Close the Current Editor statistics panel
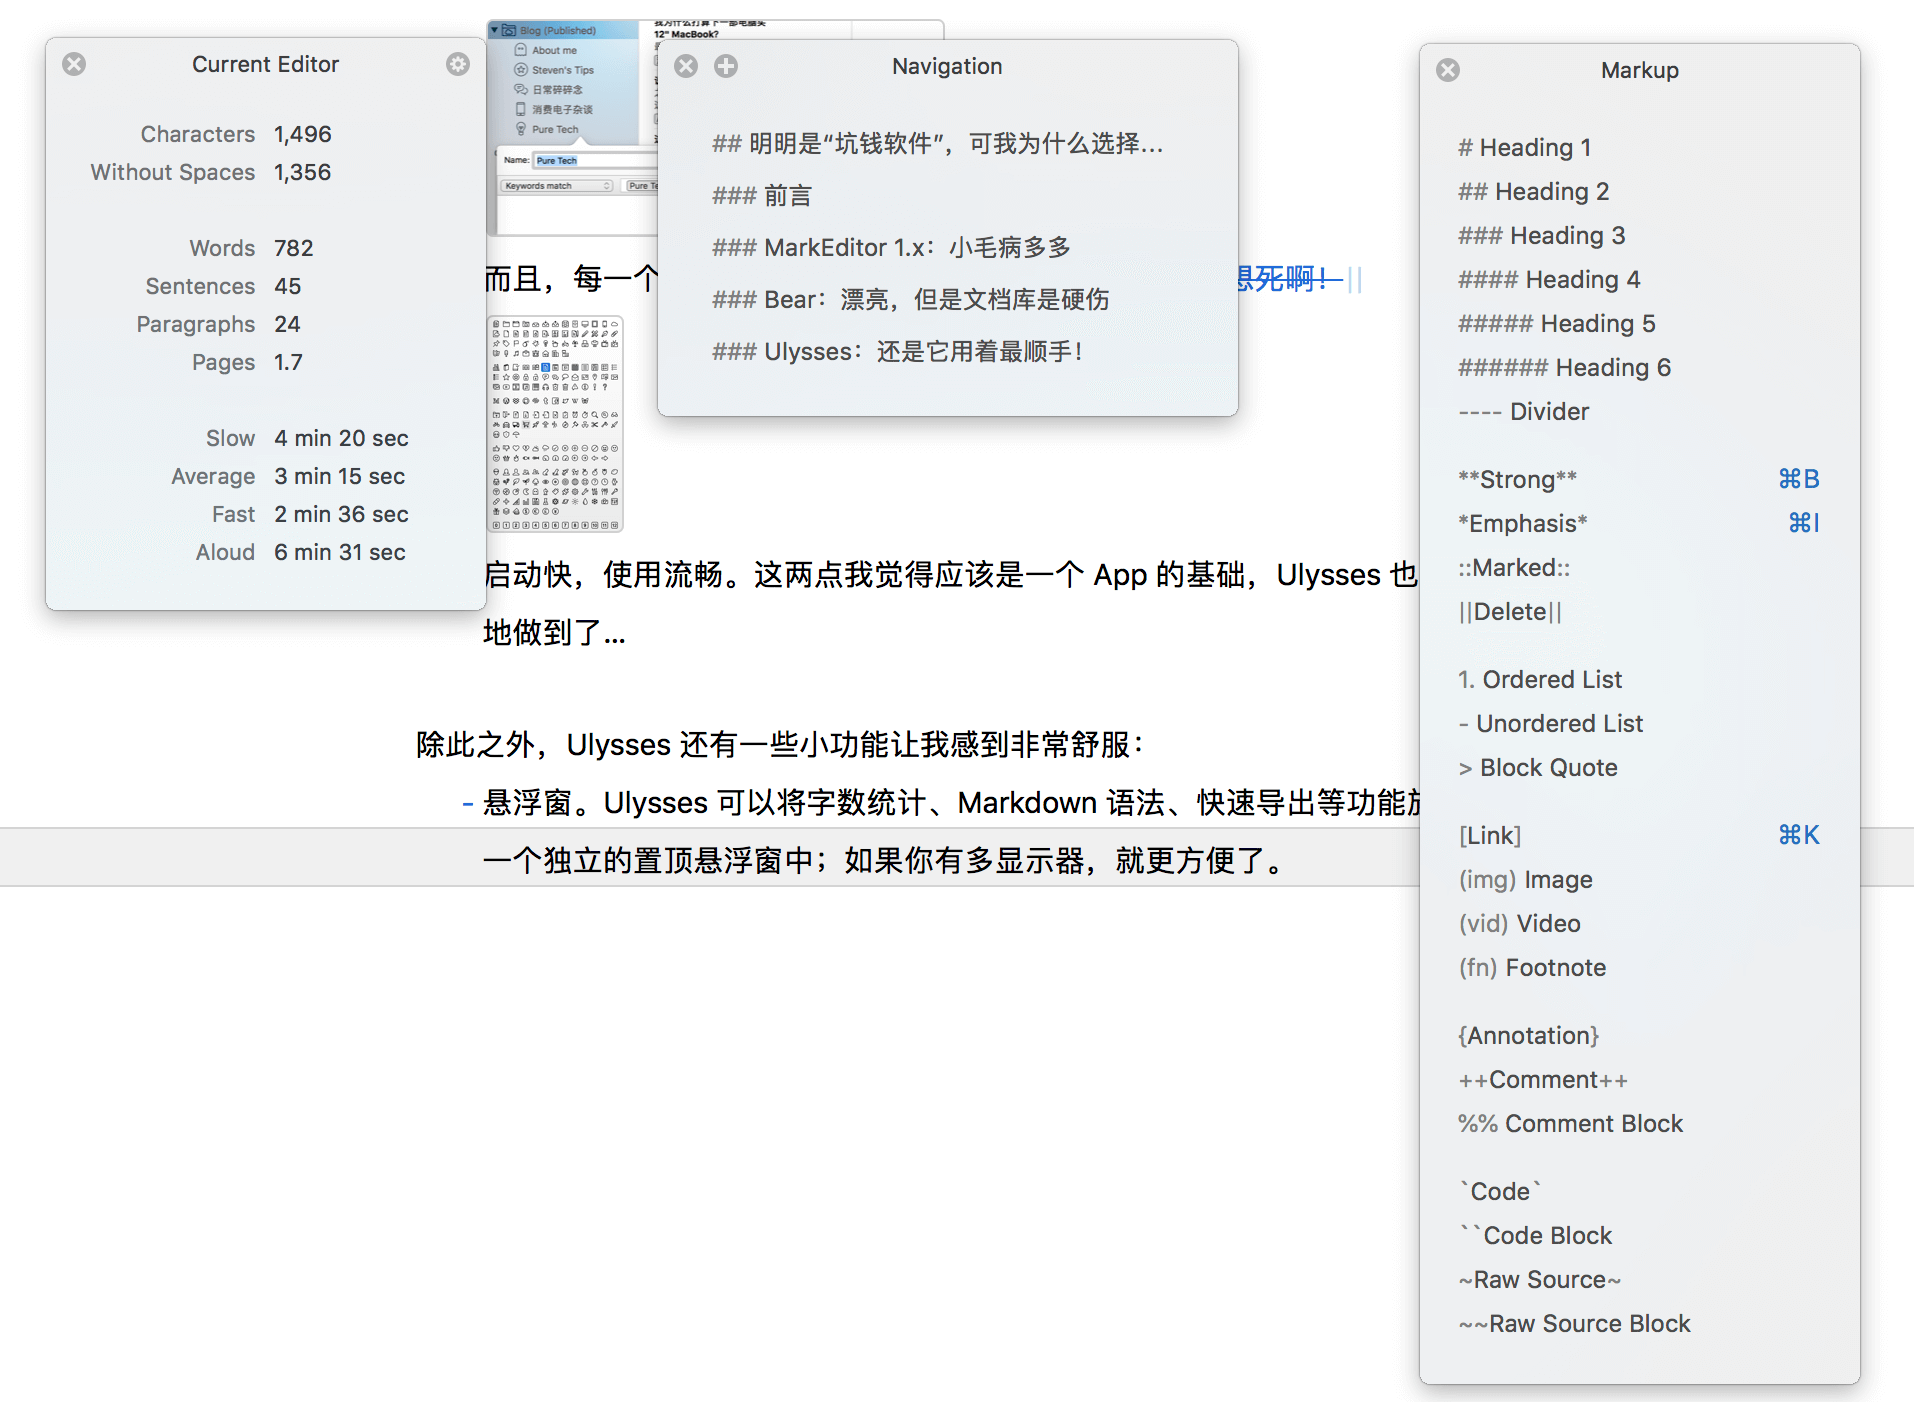1914x1402 pixels. tap(74, 64)
